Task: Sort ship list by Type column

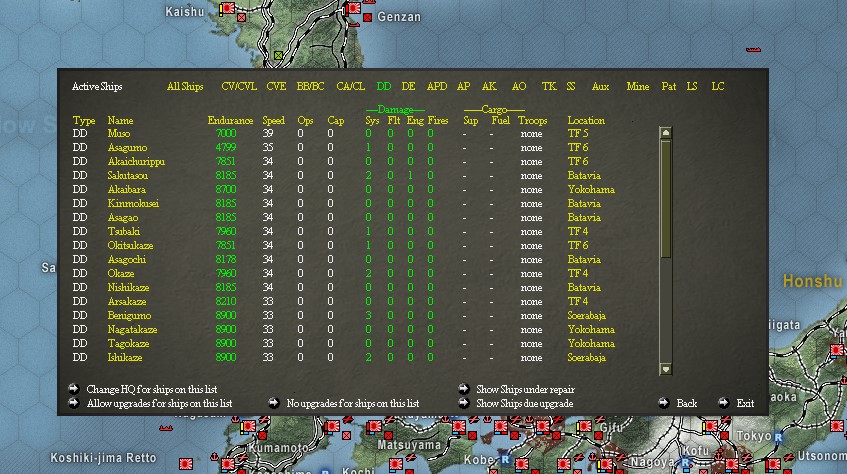Action: click(84, 121)
